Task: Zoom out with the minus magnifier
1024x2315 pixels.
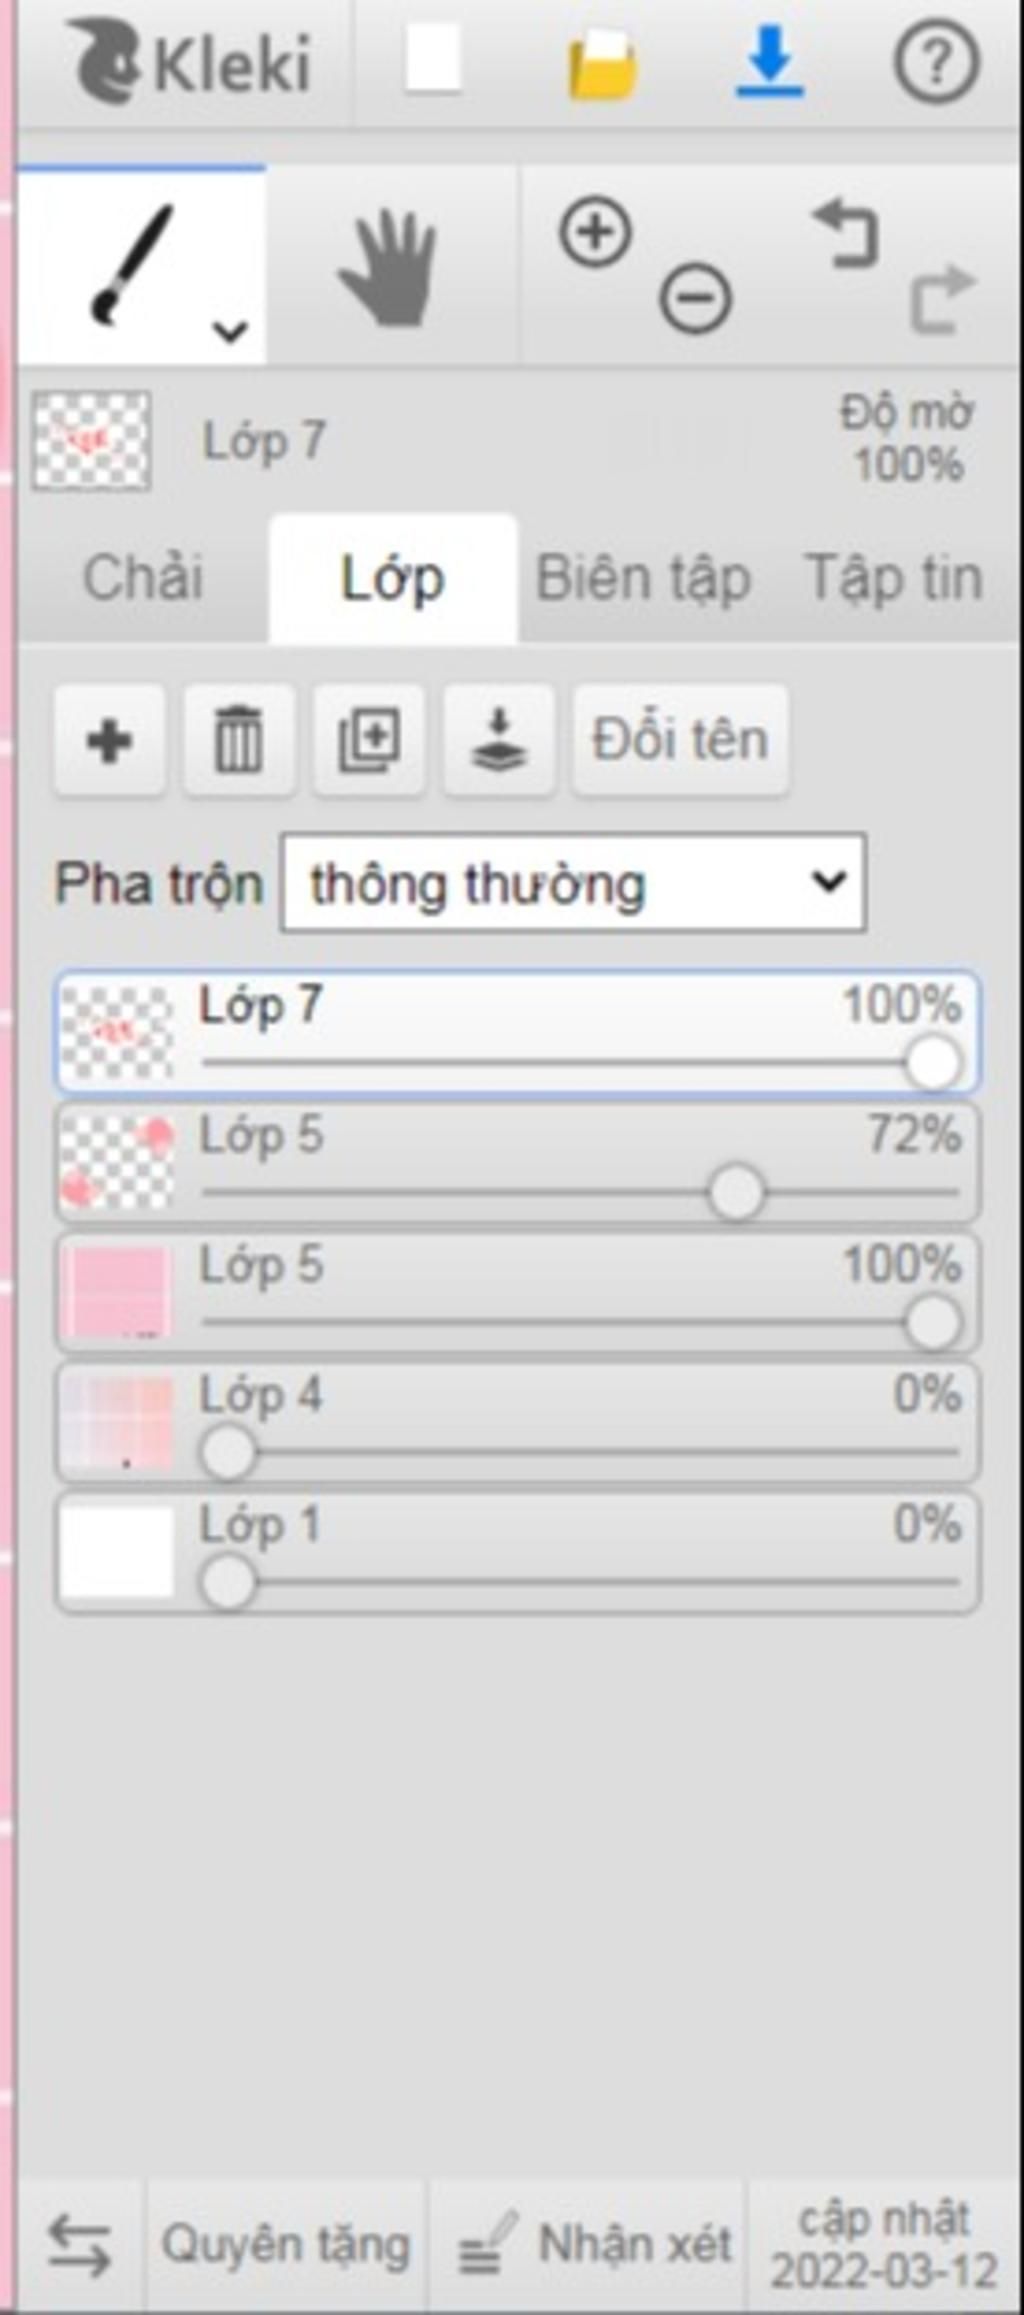Action: 696,298
